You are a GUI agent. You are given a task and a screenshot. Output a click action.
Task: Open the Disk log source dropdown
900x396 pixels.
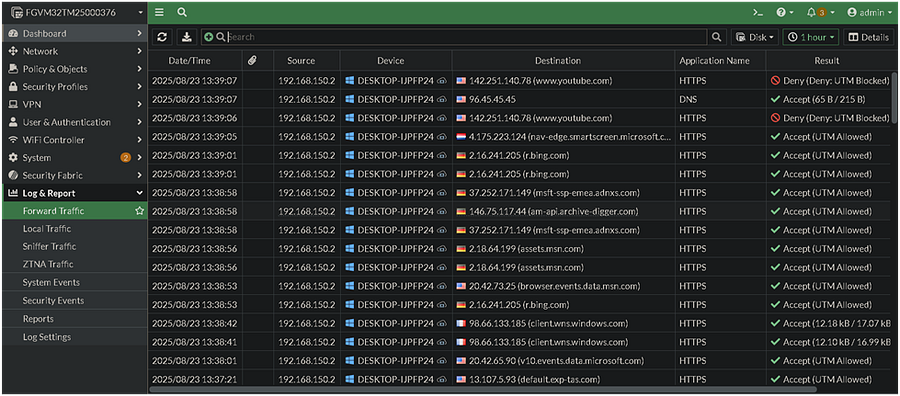[755, 37]
